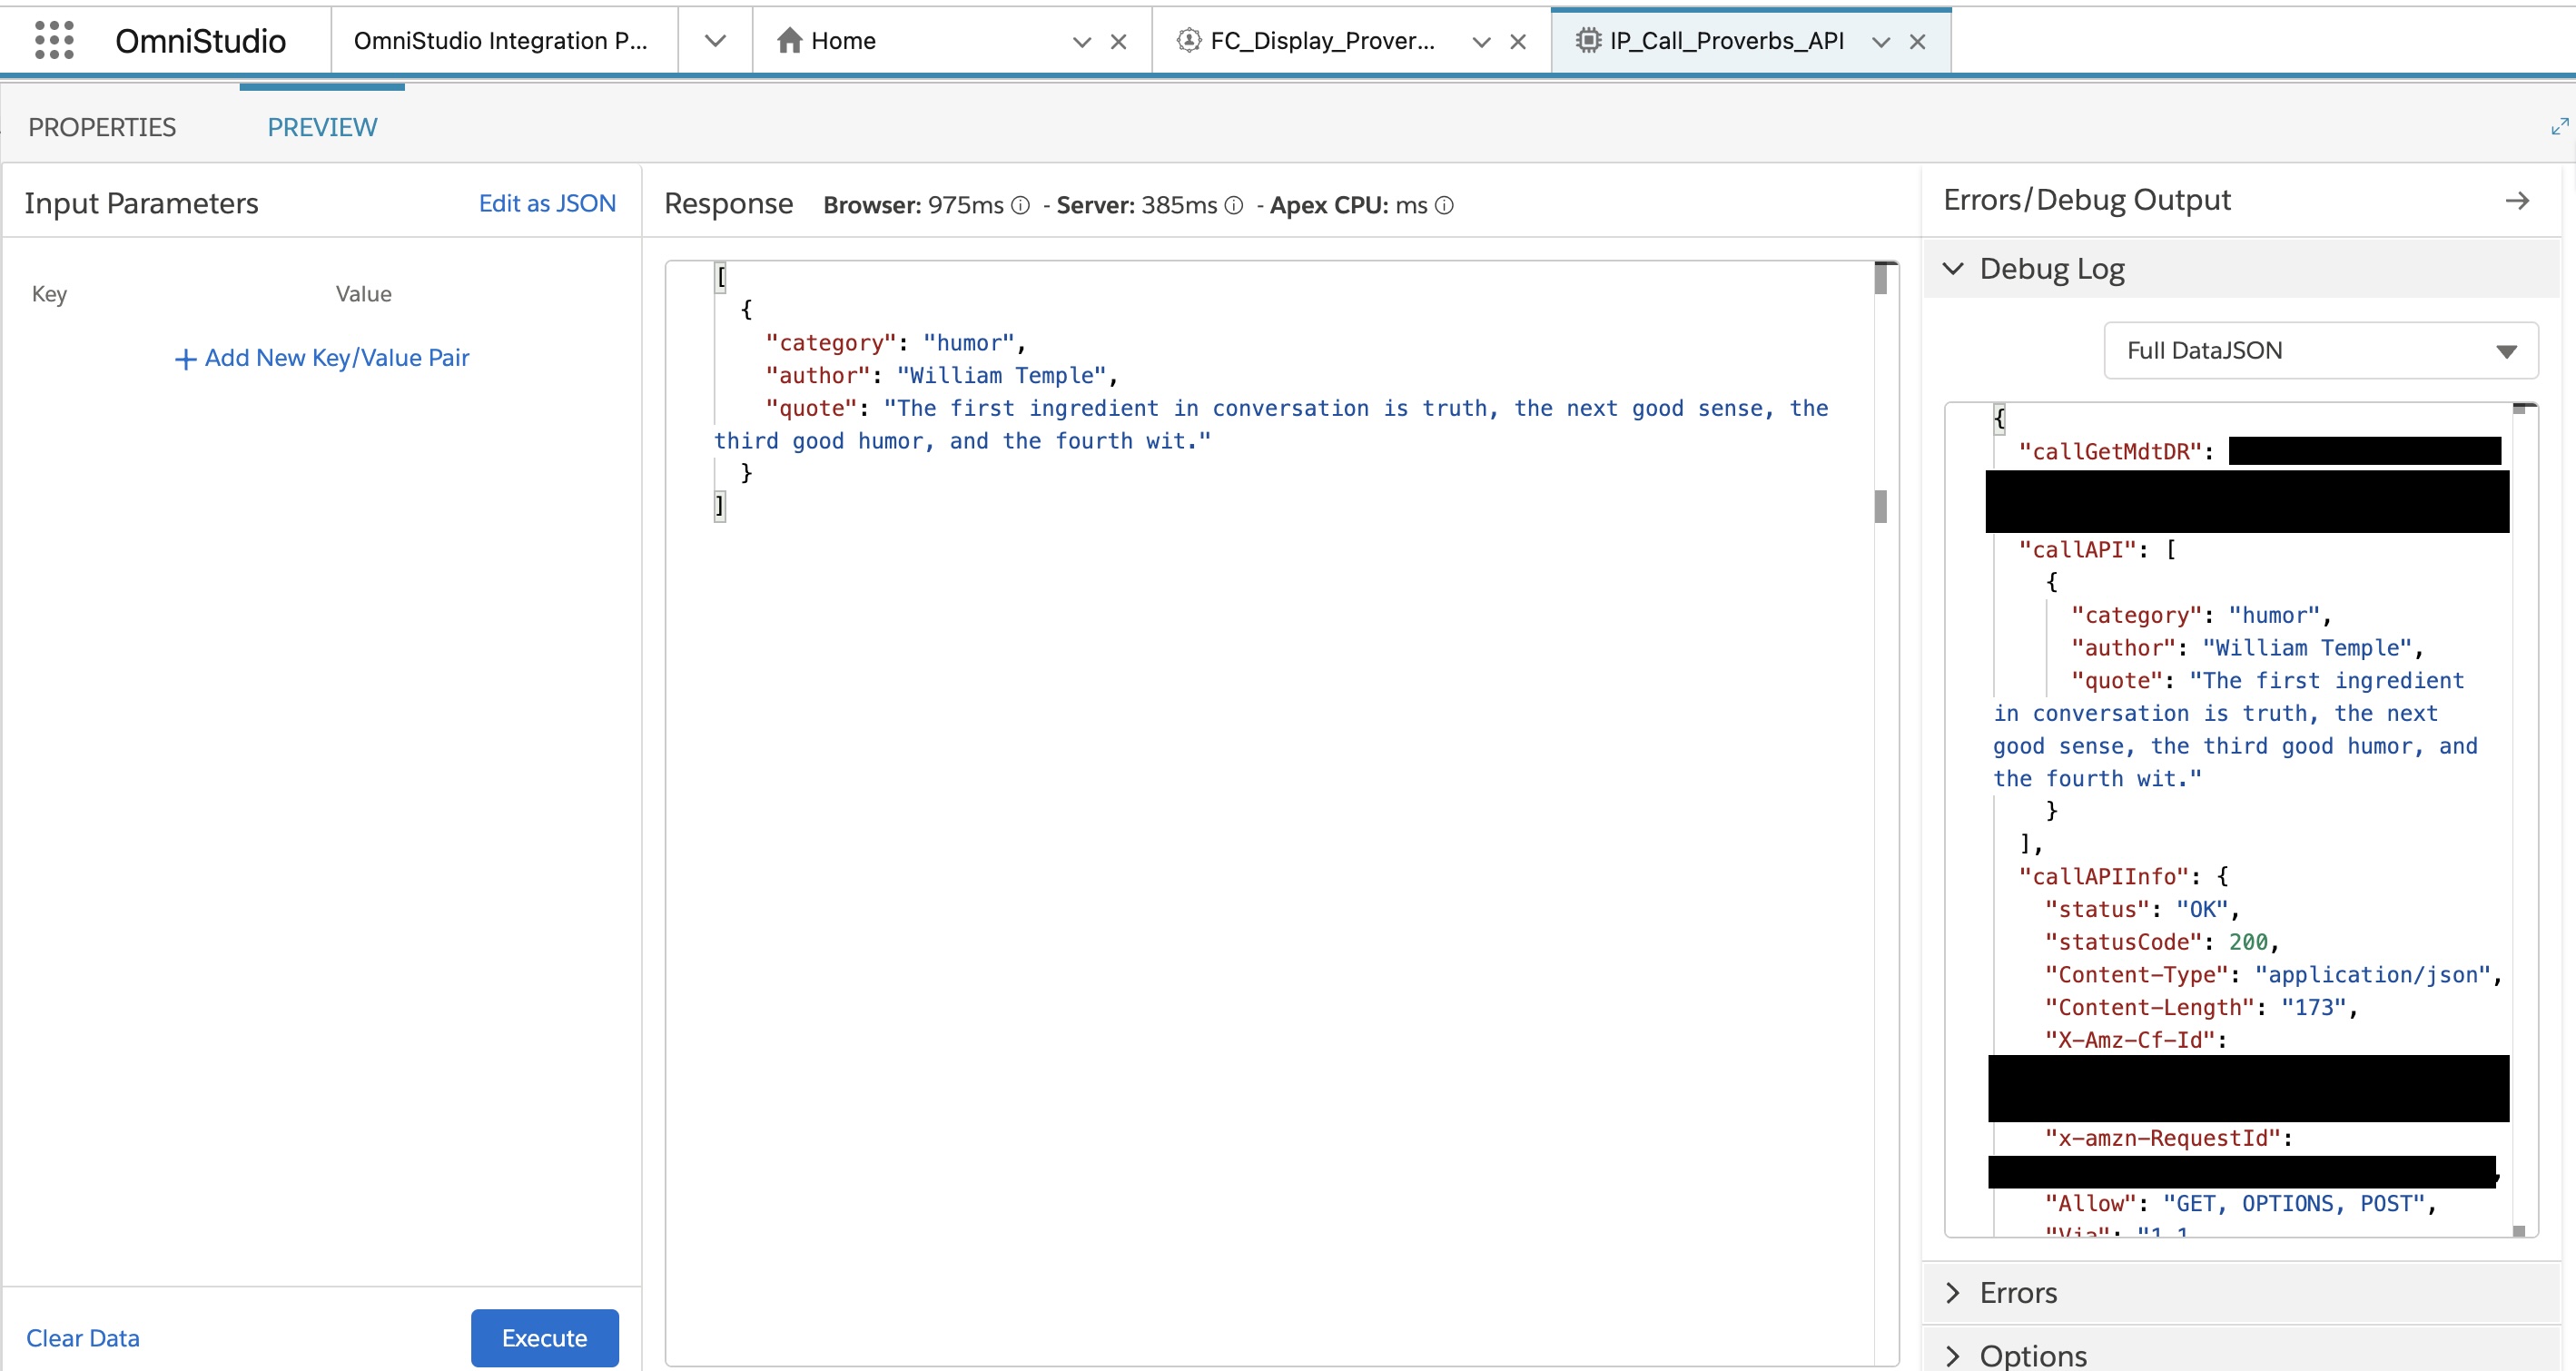The height and width of the screenshot is (1371, 2576).
Task: Click the expand fullscreen arrows icon
Action: click(2559, 126)
